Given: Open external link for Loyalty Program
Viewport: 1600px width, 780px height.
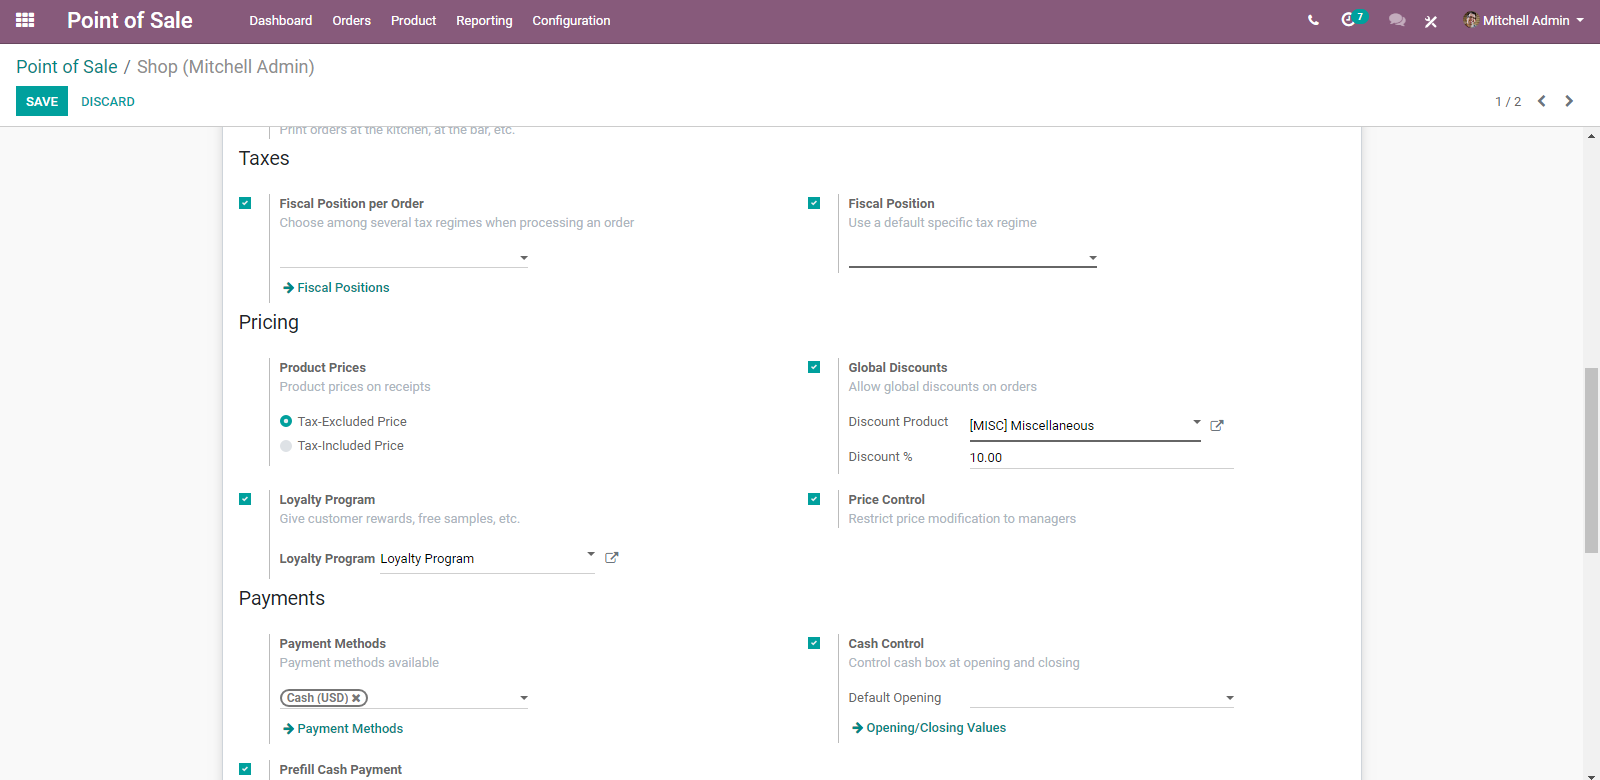Looking at the screenshot, I should click(612, 558).
